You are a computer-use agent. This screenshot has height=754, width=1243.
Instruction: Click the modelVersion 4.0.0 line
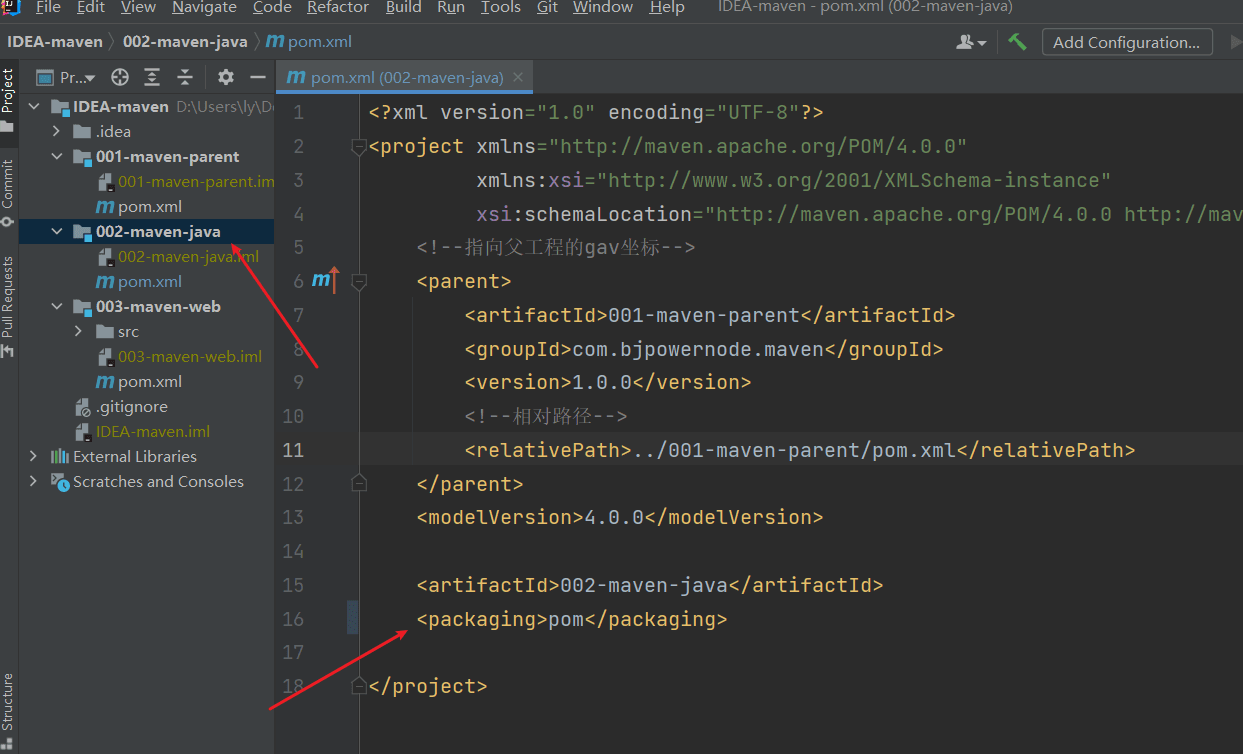point(620,517)
